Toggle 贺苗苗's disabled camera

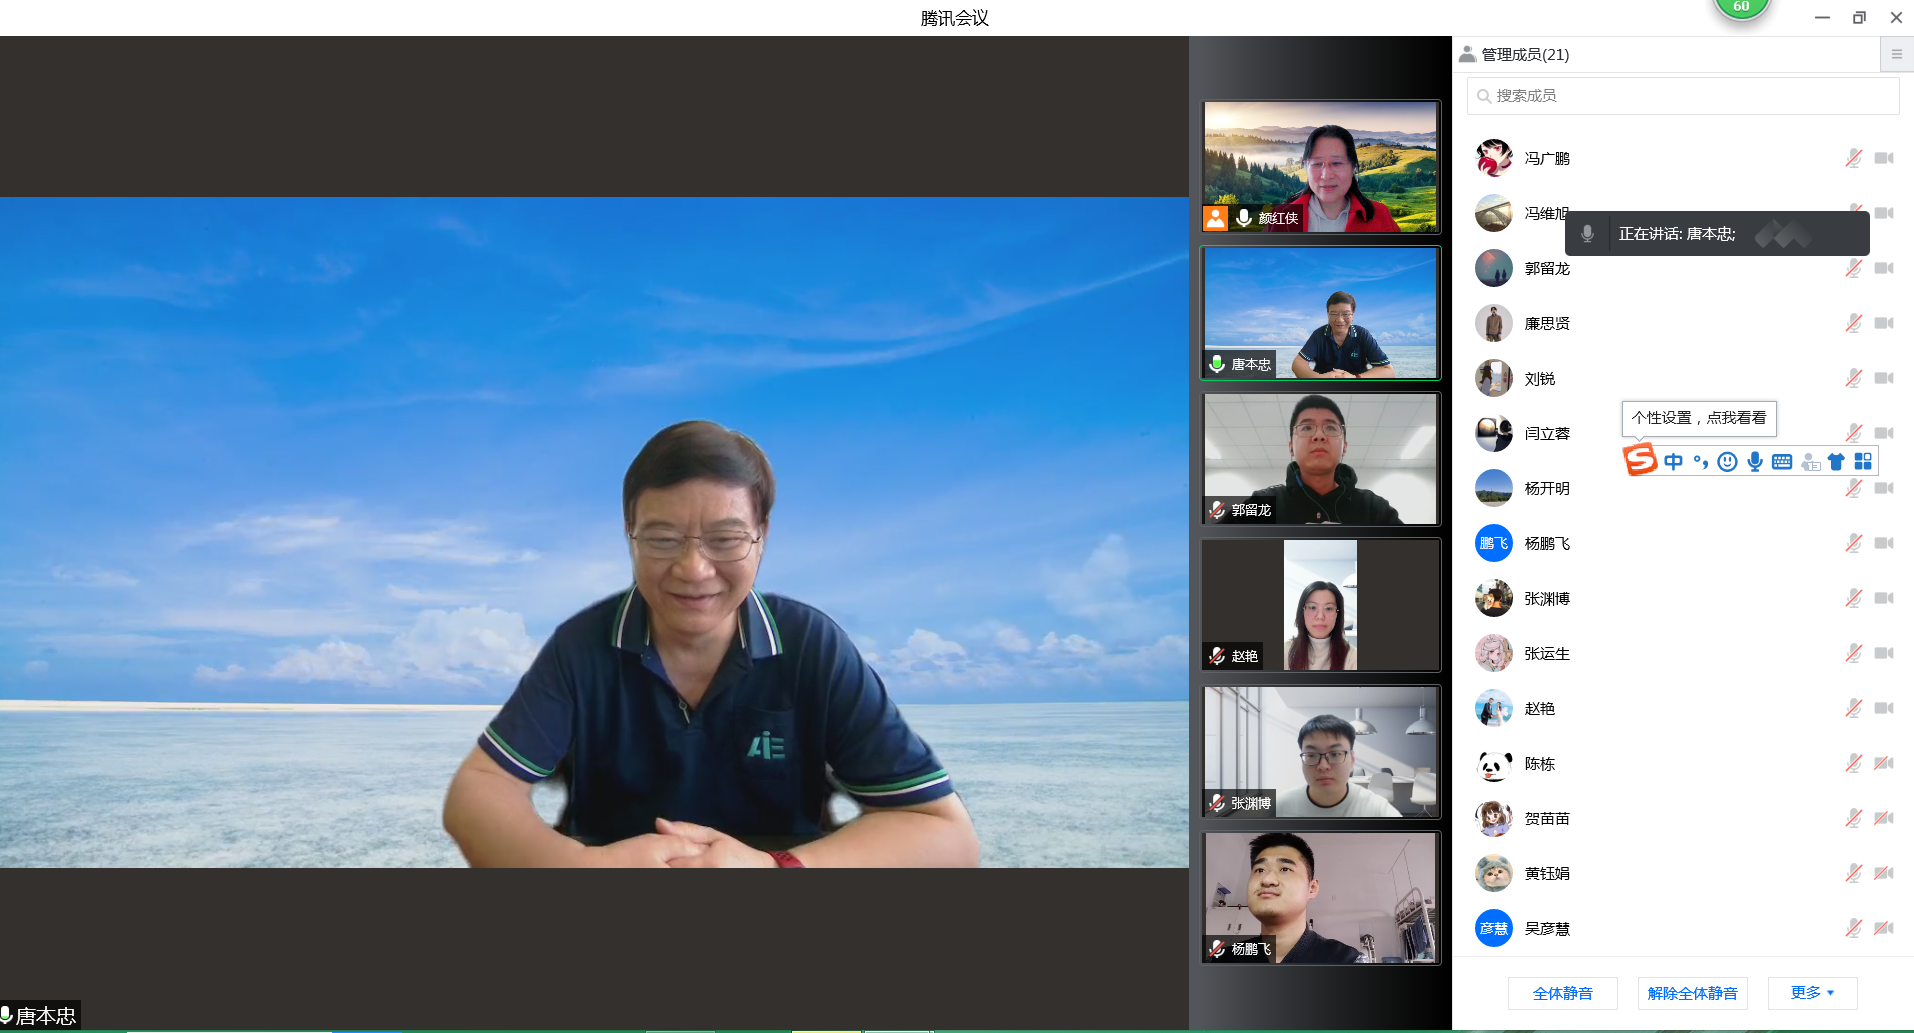1884,818
